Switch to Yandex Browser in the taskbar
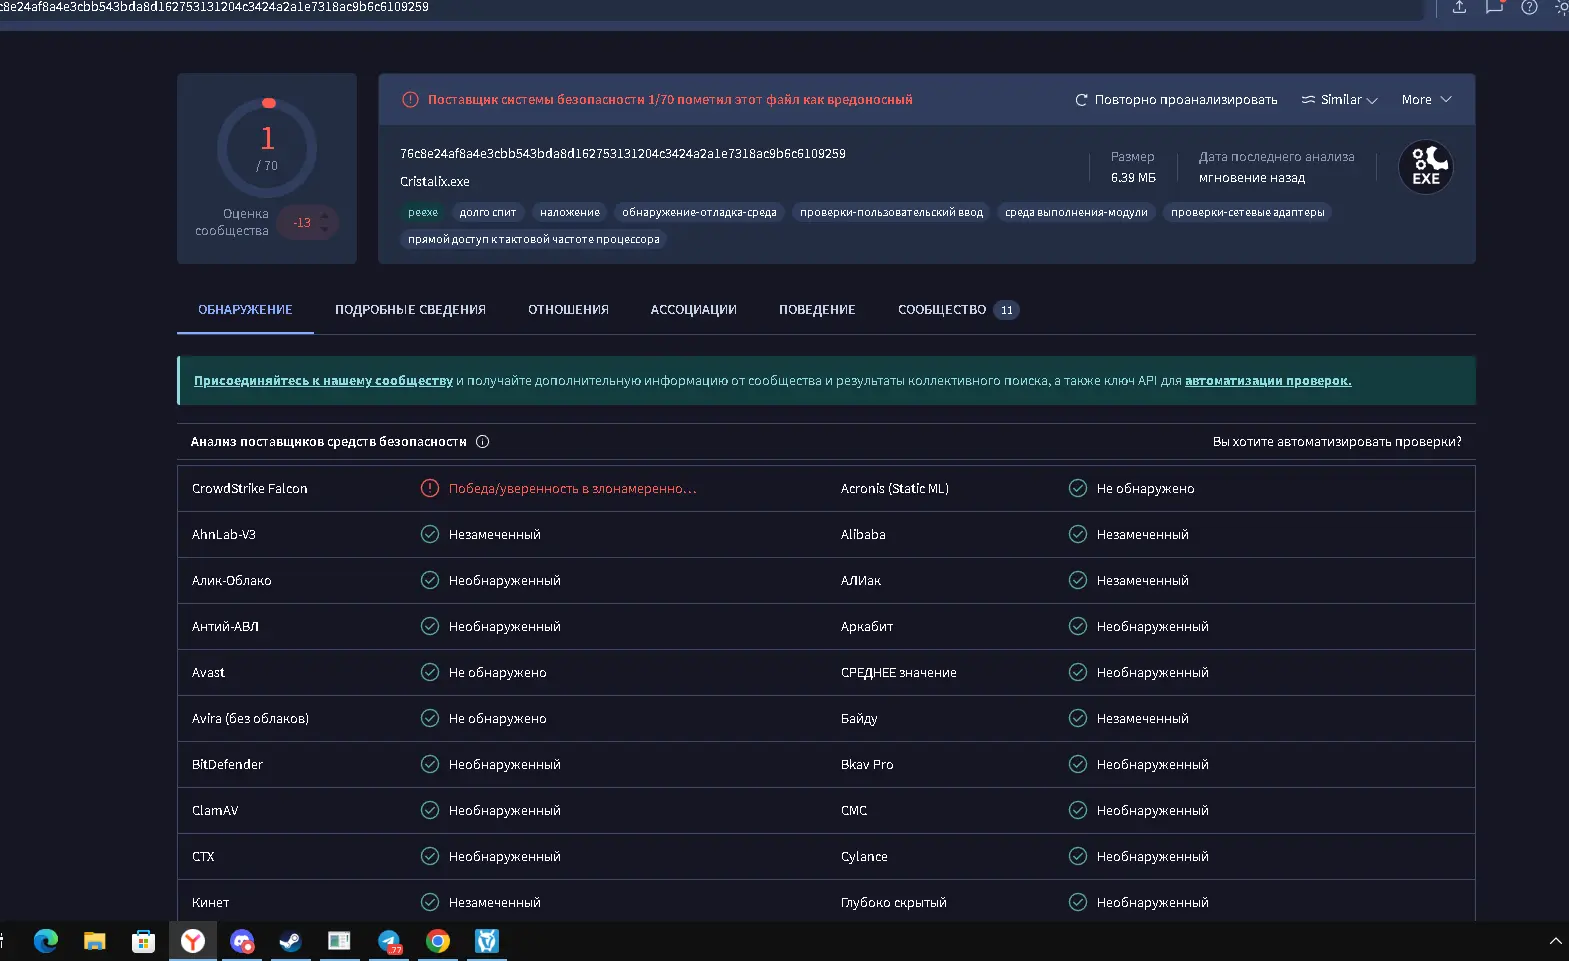The height and width of the screenshot is (961, 1569). click(x=193, y=941)
